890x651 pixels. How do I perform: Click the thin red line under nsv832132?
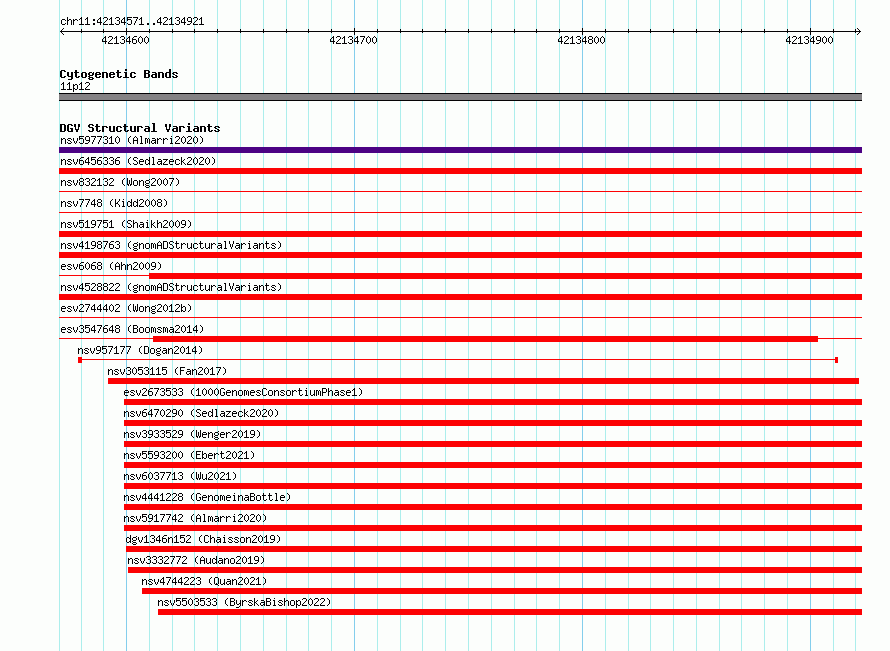coord(460,192)
